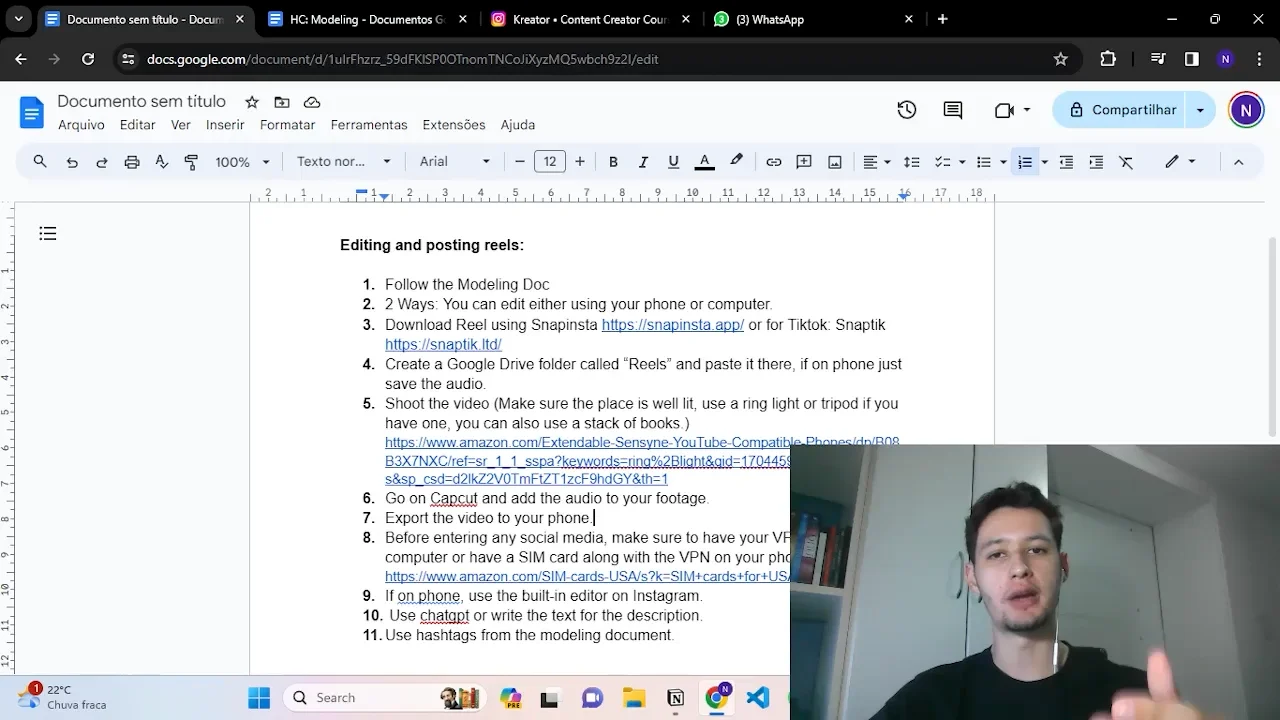
Task: Open numbered list style options arrow
Action: click(x=1044, y=162)
